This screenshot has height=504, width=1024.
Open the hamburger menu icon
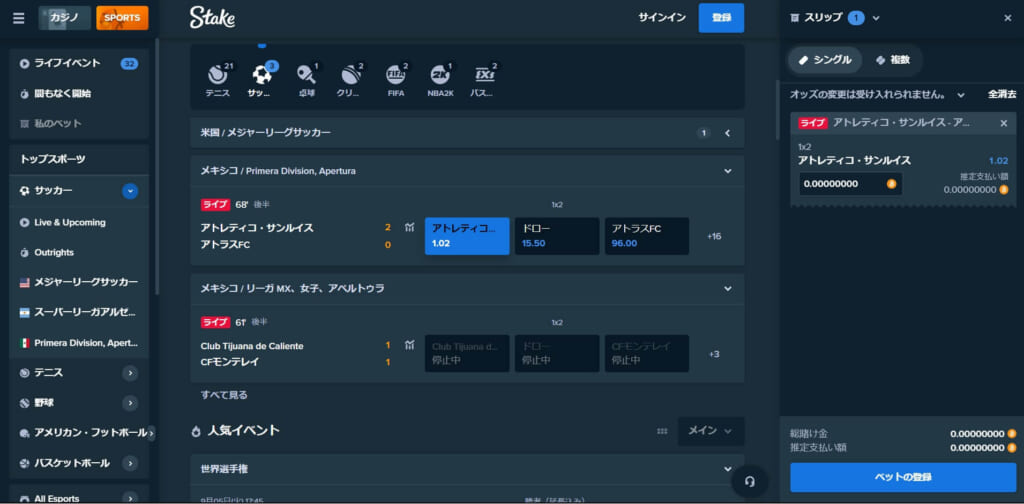click(x=19, y=18)
